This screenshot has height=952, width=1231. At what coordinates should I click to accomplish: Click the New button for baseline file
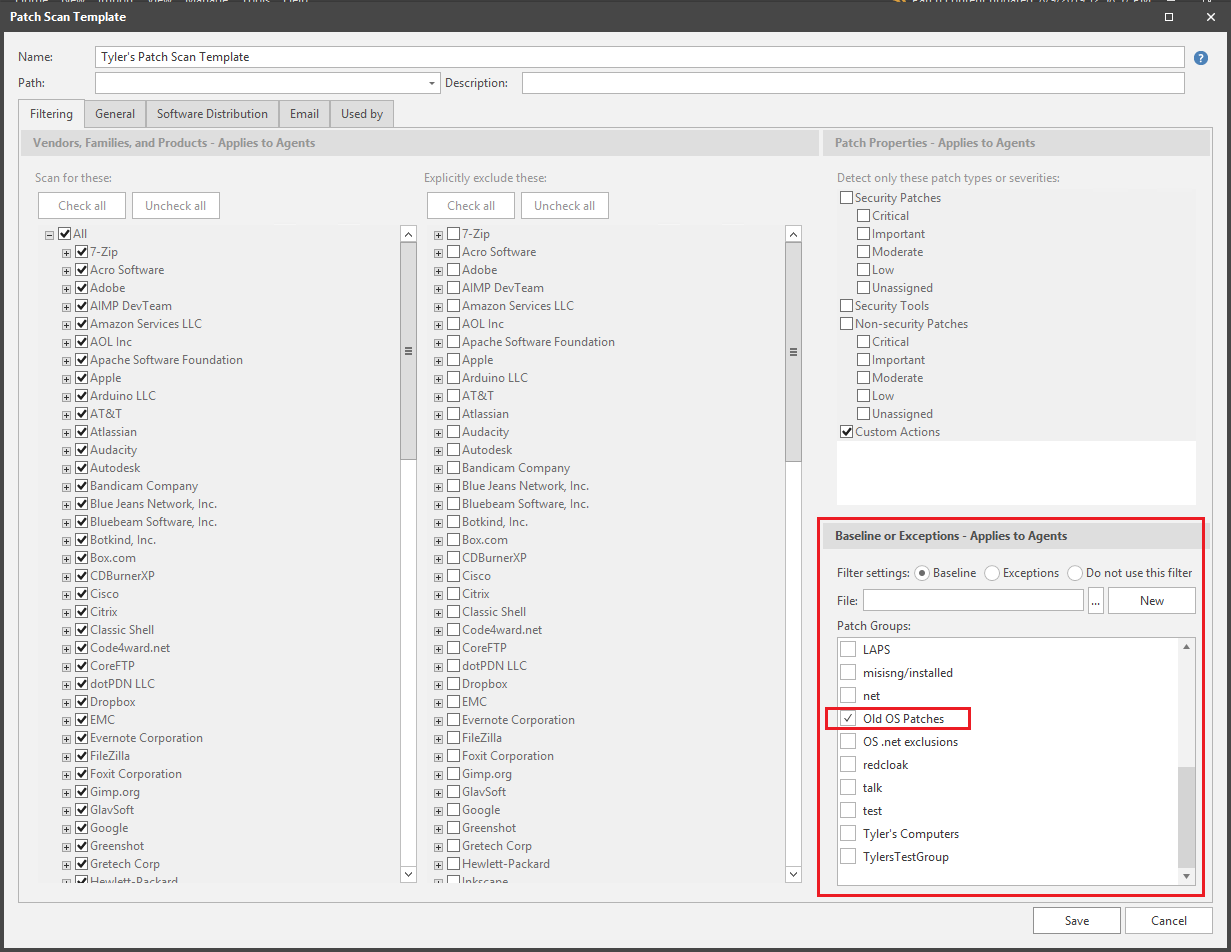tap(1151, 601)
